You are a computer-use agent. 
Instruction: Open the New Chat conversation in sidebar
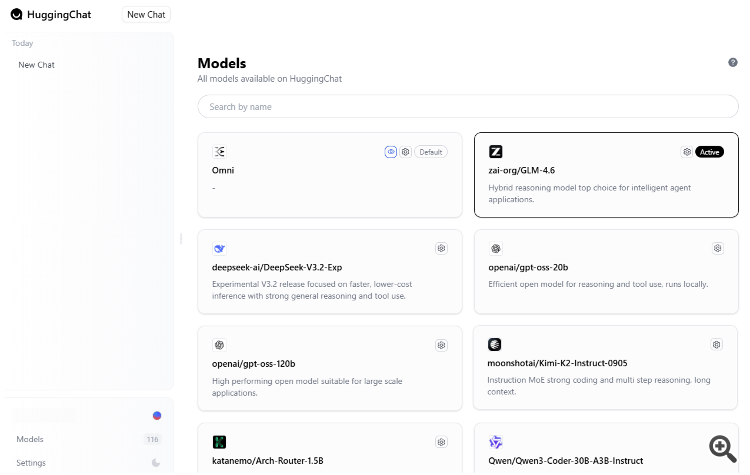(37, 65)
